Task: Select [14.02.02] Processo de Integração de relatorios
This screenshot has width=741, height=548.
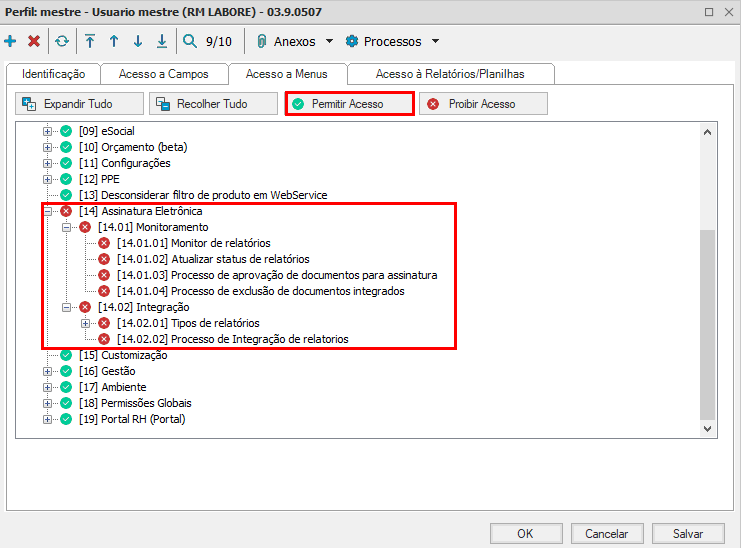Action: click(233, 339)
